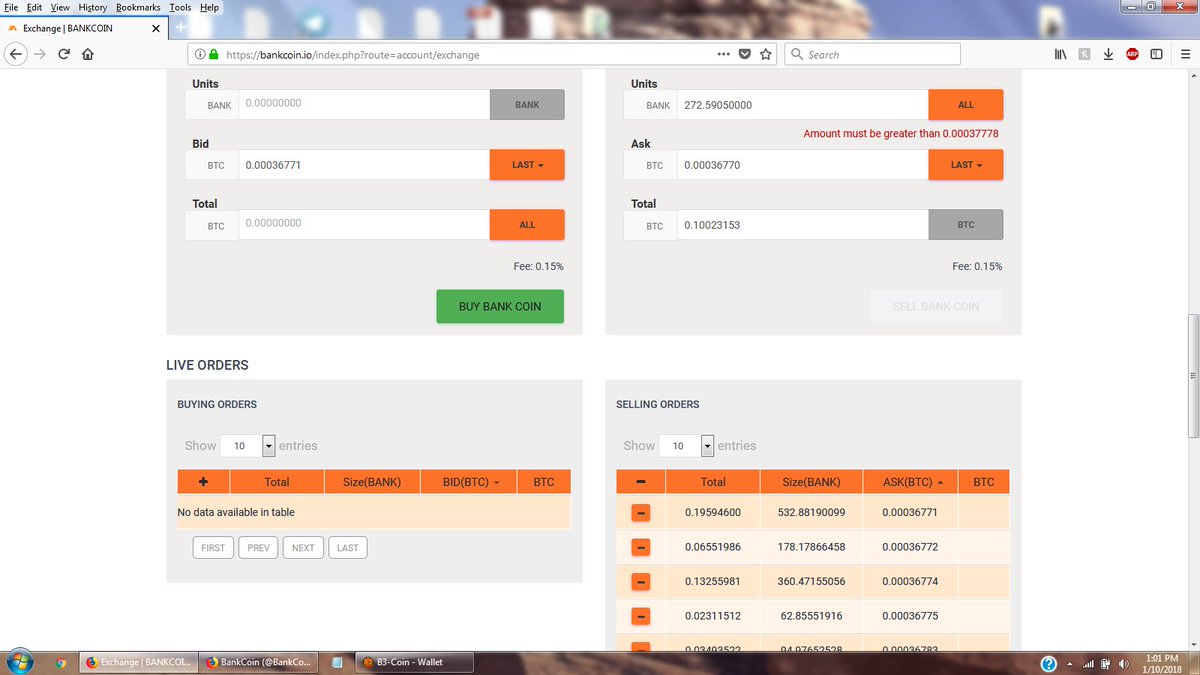Go to NEXT page of buying orders
1200x675 pixels.
click(x=303, y=548)
